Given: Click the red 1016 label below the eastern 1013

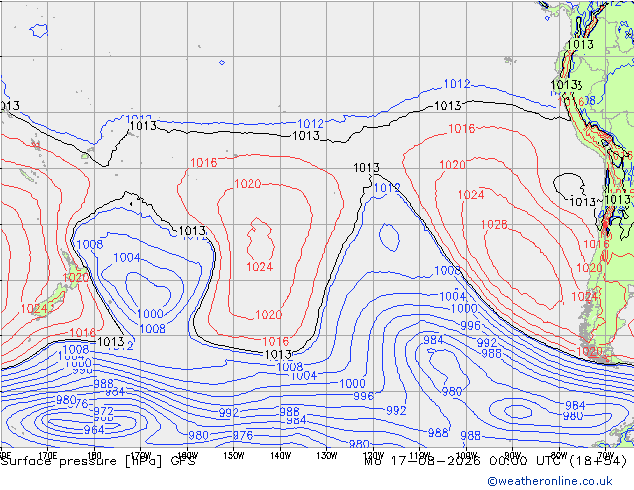Looking at the screenshot, I should pyautogui.click(x=461, y=129).
